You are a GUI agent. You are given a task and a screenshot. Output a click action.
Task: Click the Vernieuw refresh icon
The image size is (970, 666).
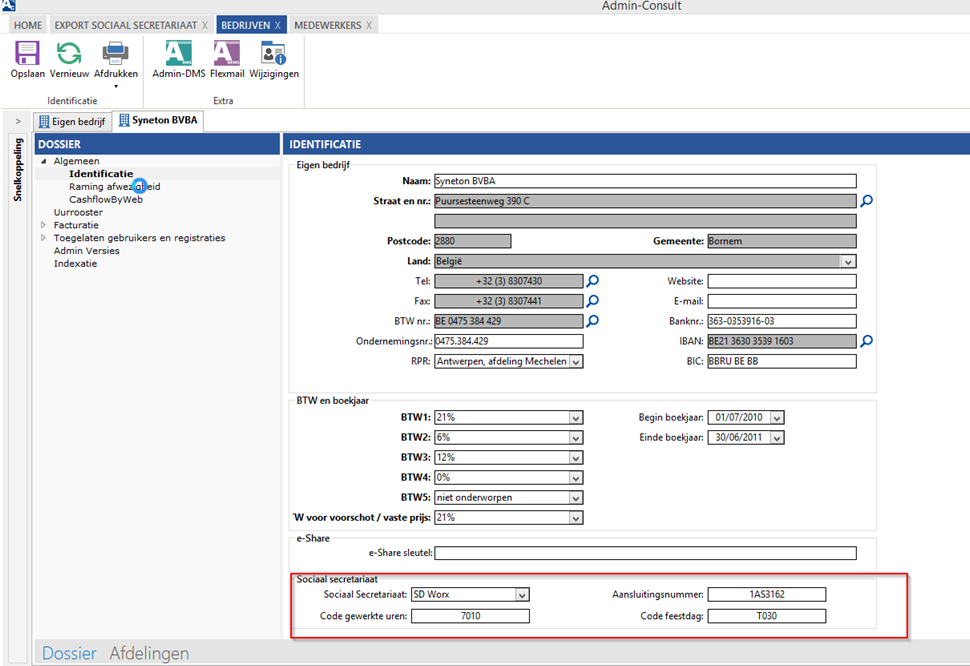pyautogui.click(x=69, y=54)
